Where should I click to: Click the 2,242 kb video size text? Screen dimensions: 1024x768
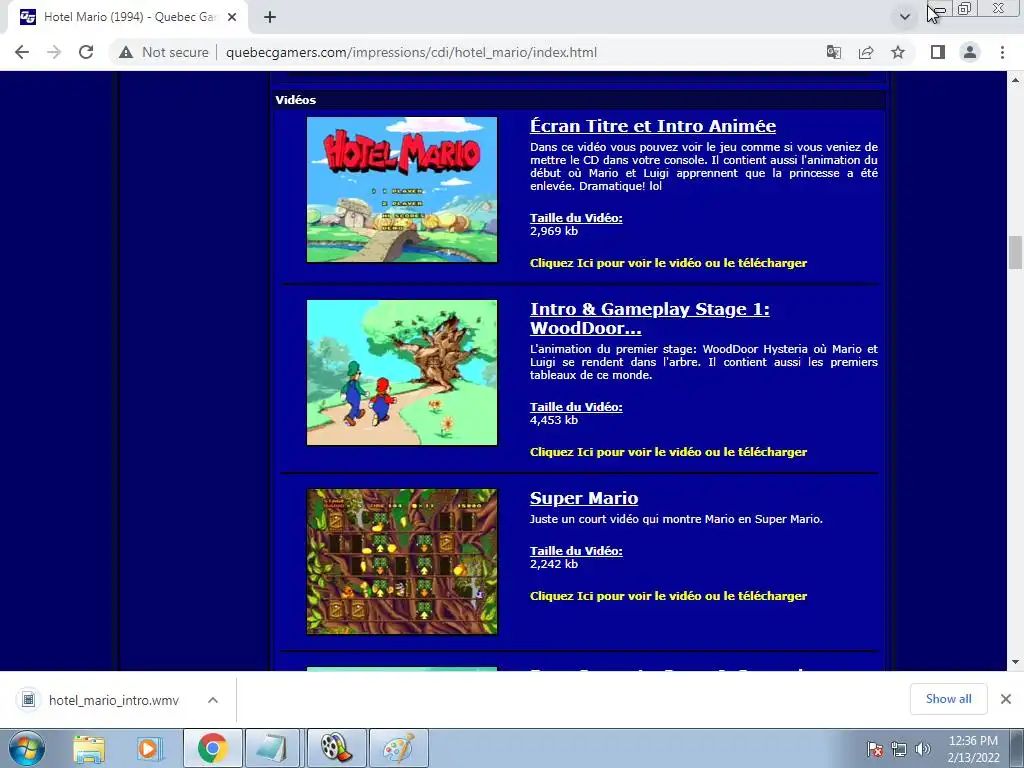coord(554,564)
